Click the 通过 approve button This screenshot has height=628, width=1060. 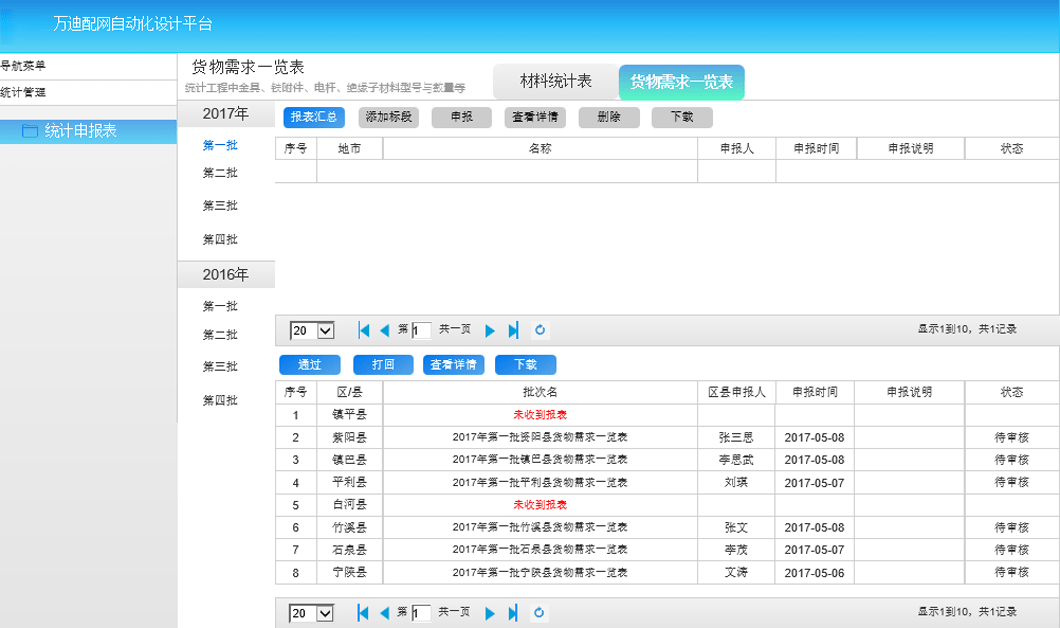coord(310,365)
